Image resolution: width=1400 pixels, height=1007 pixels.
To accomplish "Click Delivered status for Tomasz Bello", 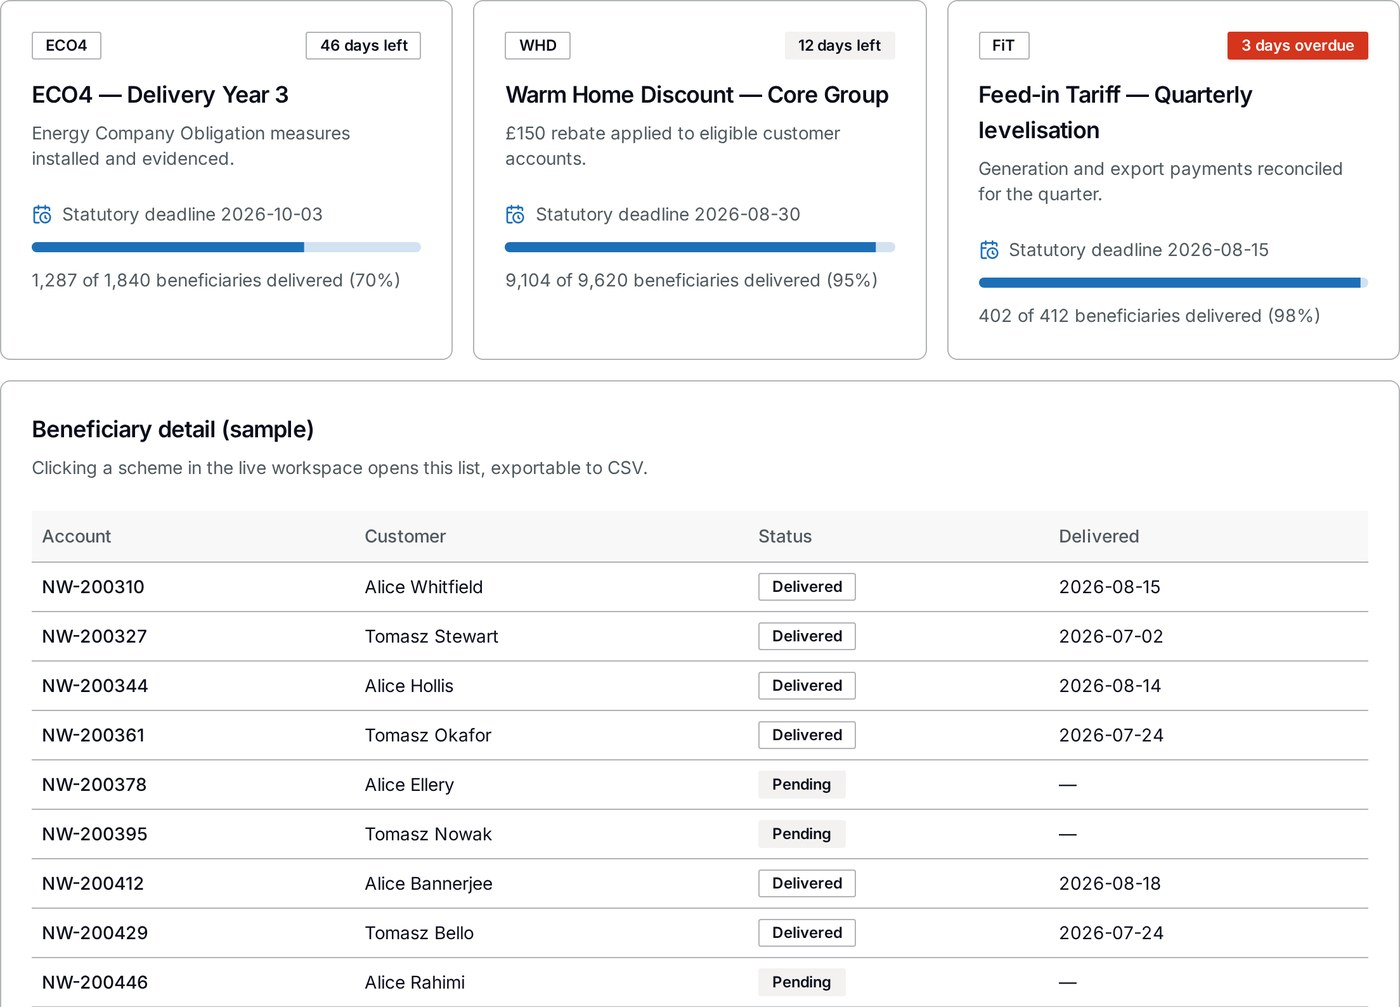I will point(807,933).
